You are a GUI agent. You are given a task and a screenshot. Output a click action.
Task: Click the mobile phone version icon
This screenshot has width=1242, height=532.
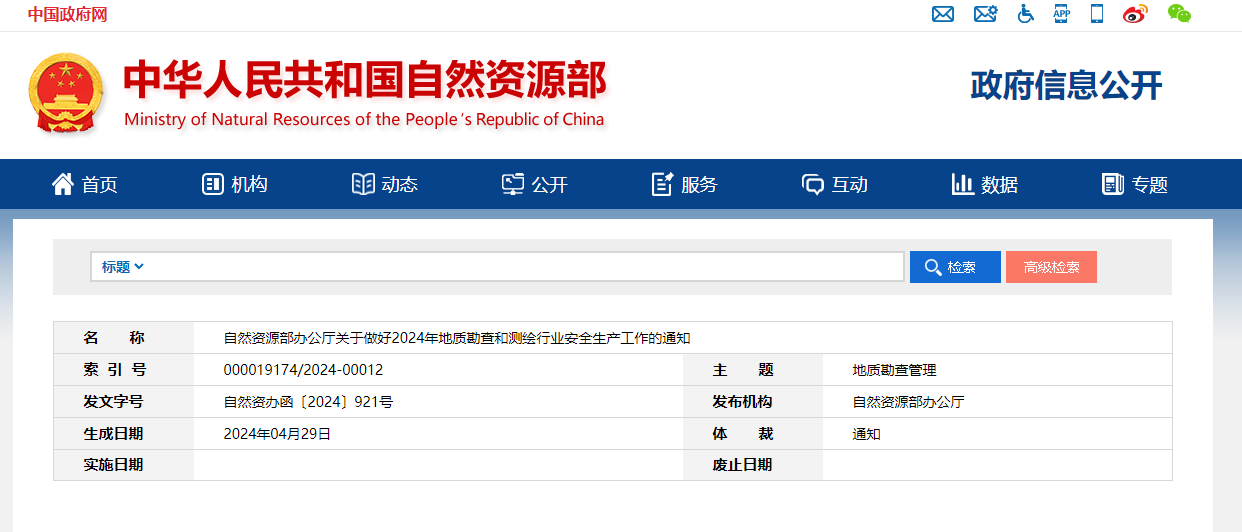coord(1096,14)
